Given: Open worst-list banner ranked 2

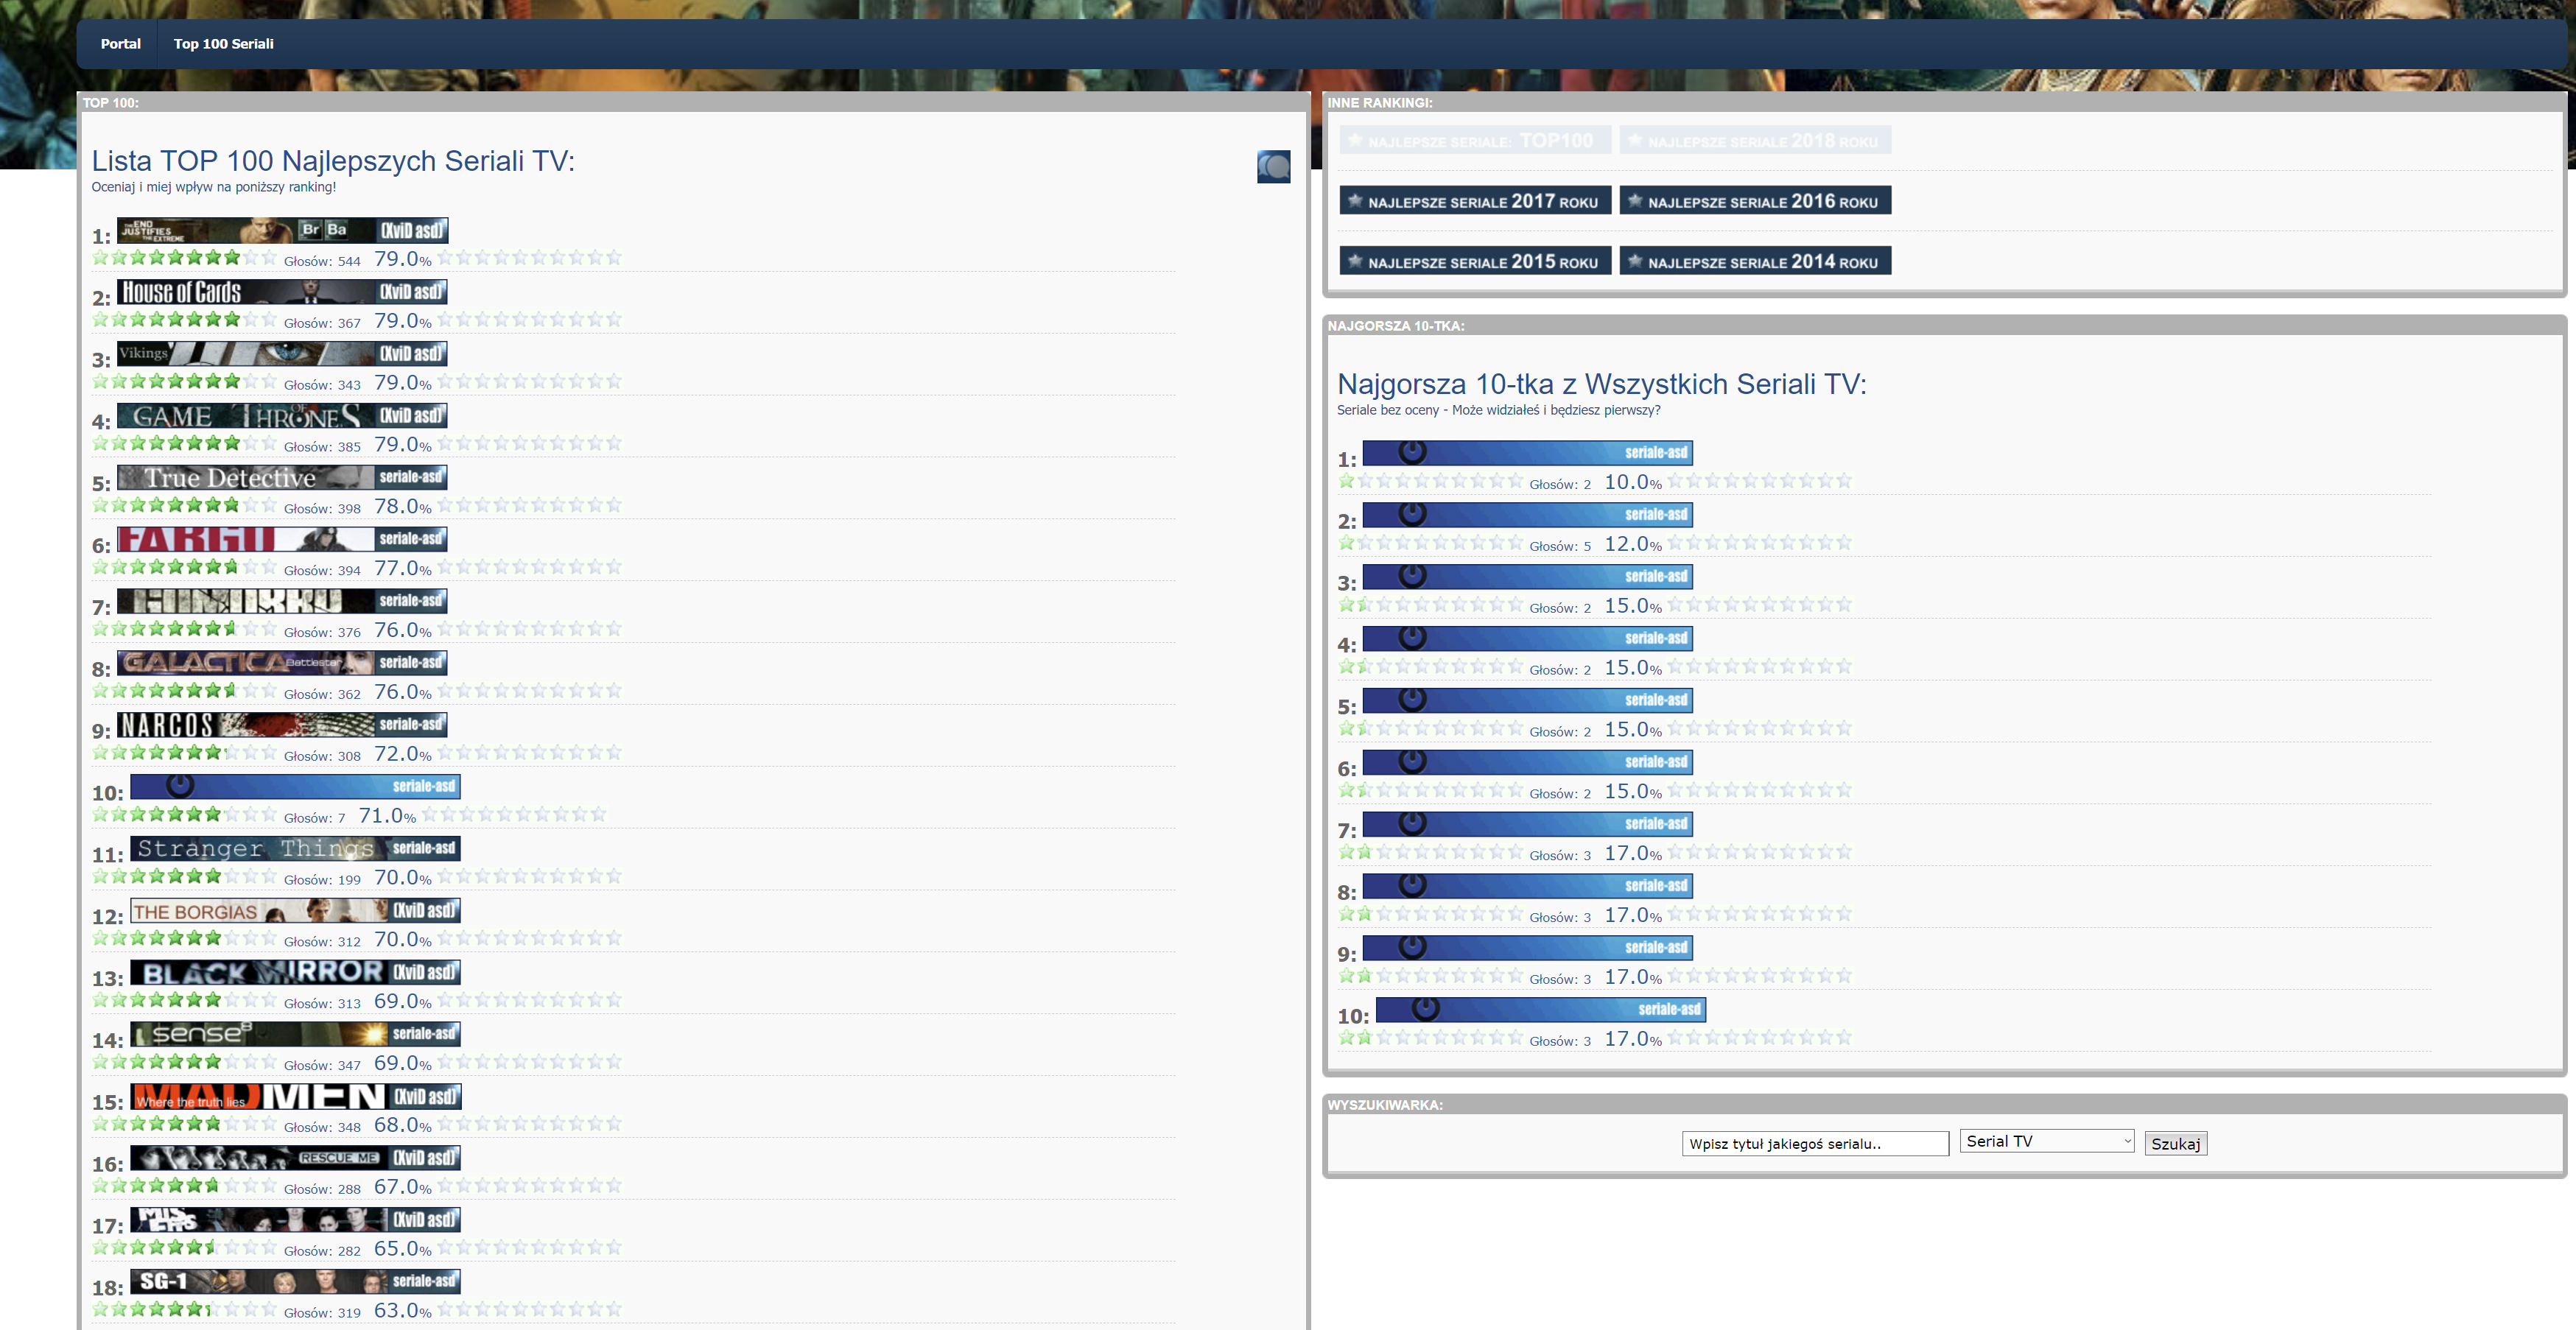Looking at the screenshot, I should click(1527, 515).
